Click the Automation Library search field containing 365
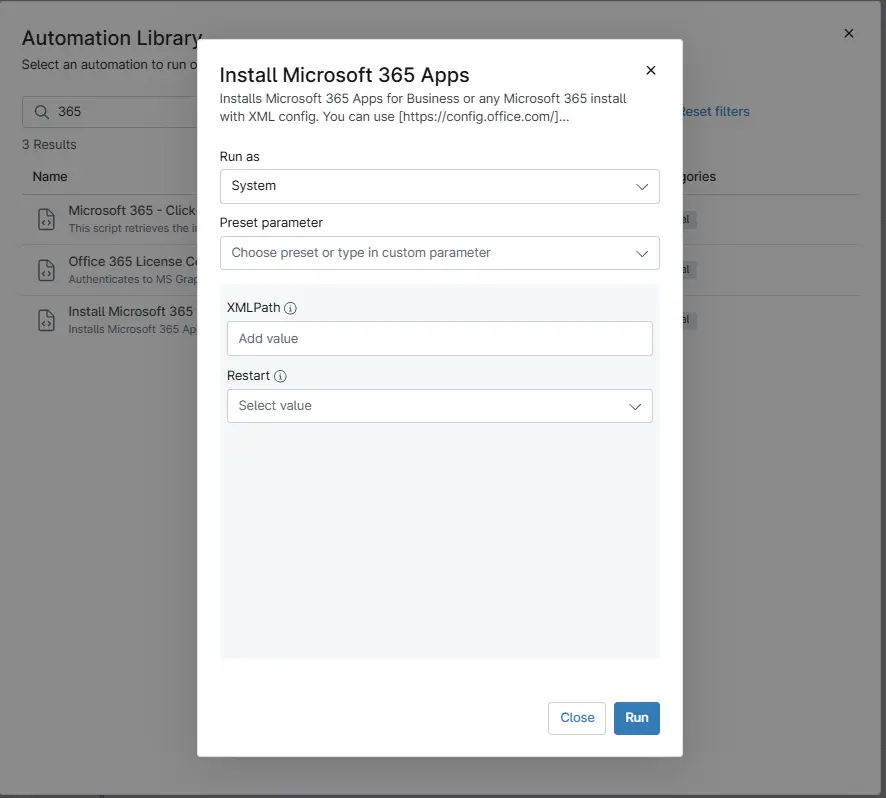The height and width of the screenshot is (798, 886). point(120,112)
